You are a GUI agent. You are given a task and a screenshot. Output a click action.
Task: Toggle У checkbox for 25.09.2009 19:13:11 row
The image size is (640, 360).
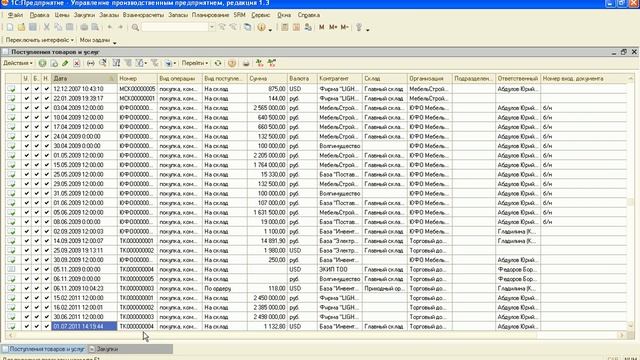click(x=27, y=250)
